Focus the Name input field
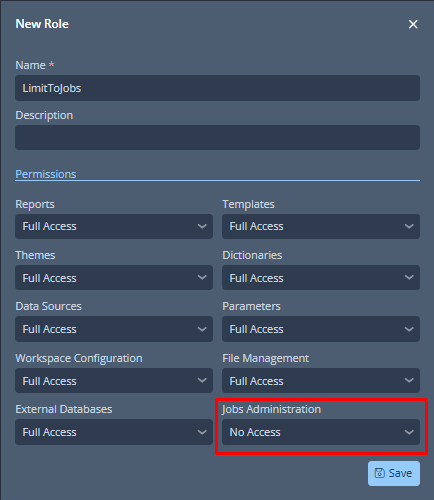The width and height of the screenshot is (434, 500). 217,88
